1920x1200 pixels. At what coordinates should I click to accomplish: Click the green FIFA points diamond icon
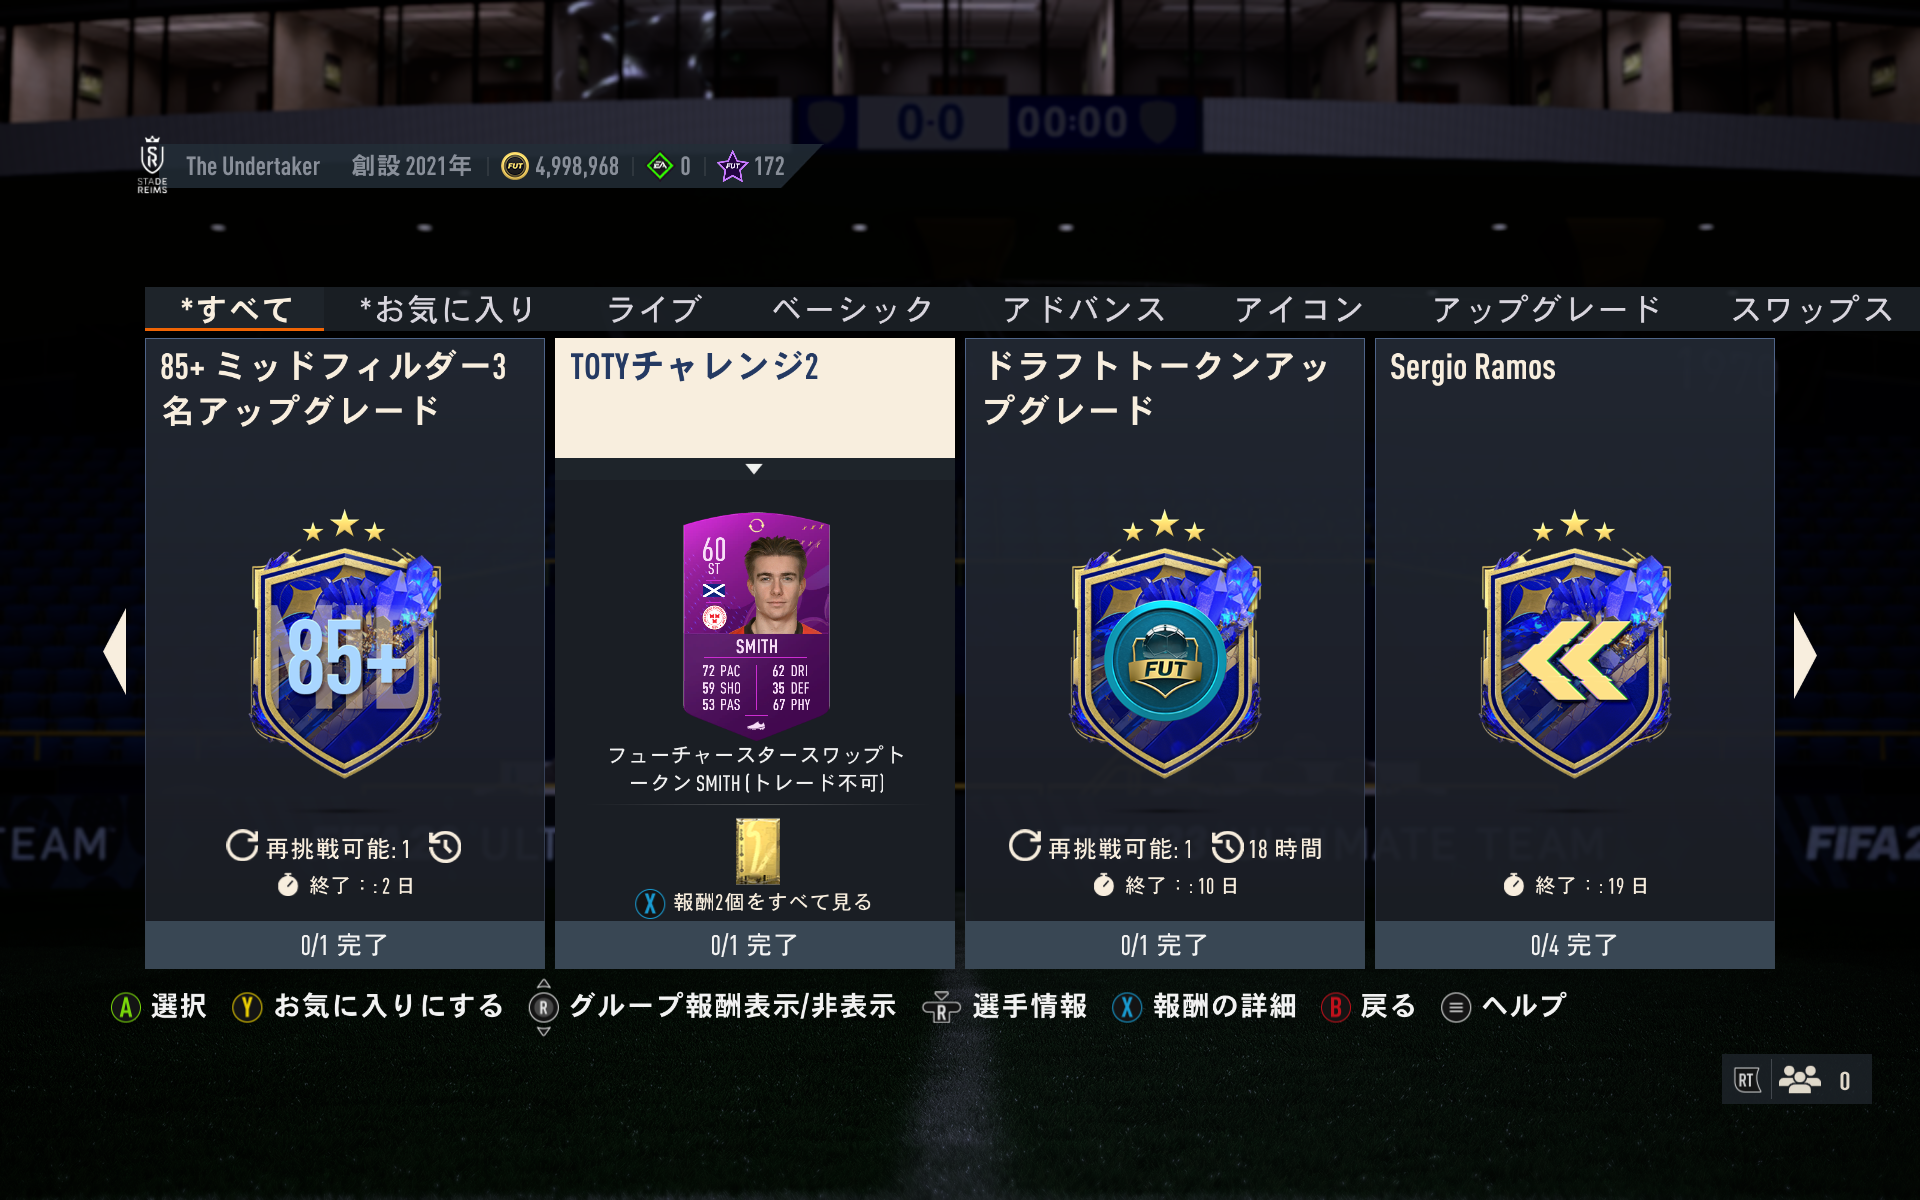660,166
